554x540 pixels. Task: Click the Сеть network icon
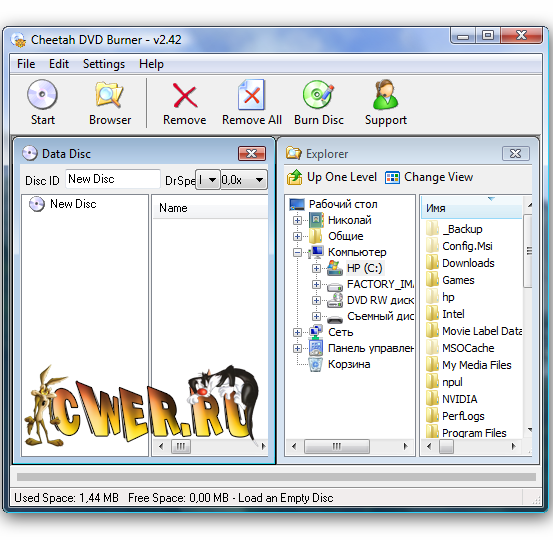tap(316, 331)
